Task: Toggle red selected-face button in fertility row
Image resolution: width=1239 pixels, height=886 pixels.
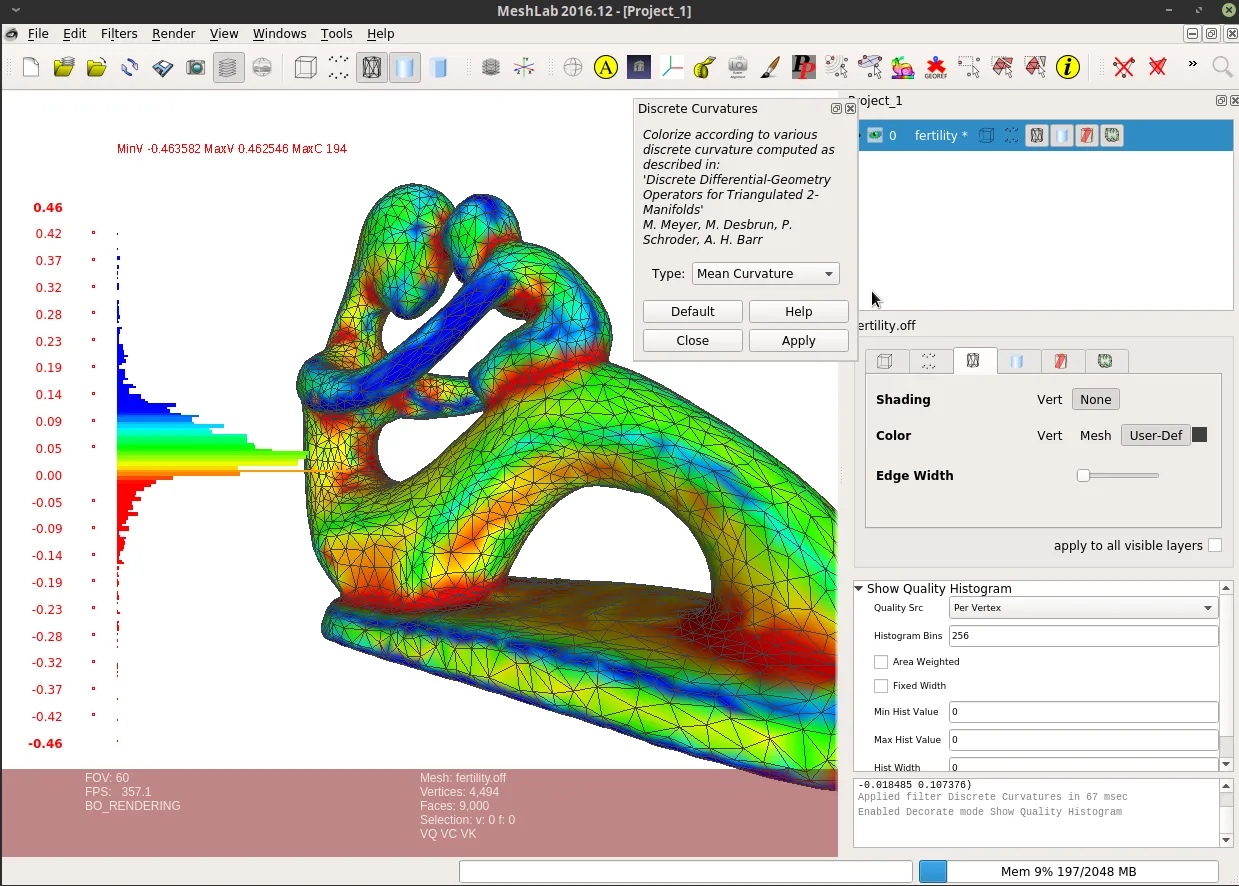Action: tap(1087, 135)
